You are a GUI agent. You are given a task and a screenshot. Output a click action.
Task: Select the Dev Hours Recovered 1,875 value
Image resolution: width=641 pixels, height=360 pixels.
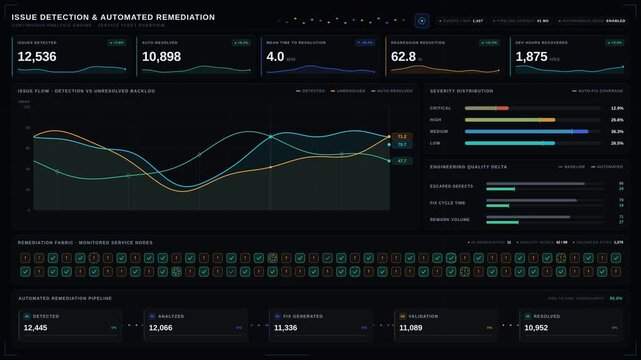[531, 57]
